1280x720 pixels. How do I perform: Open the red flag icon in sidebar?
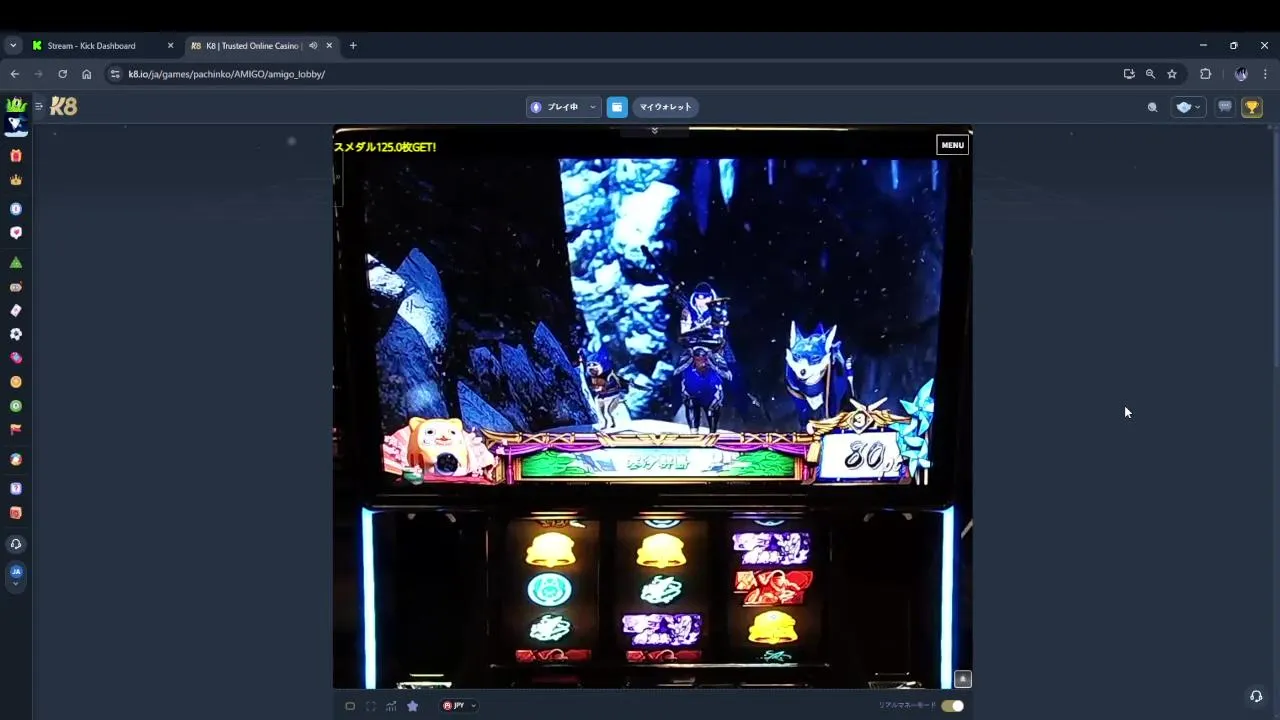tap(15, 430)
